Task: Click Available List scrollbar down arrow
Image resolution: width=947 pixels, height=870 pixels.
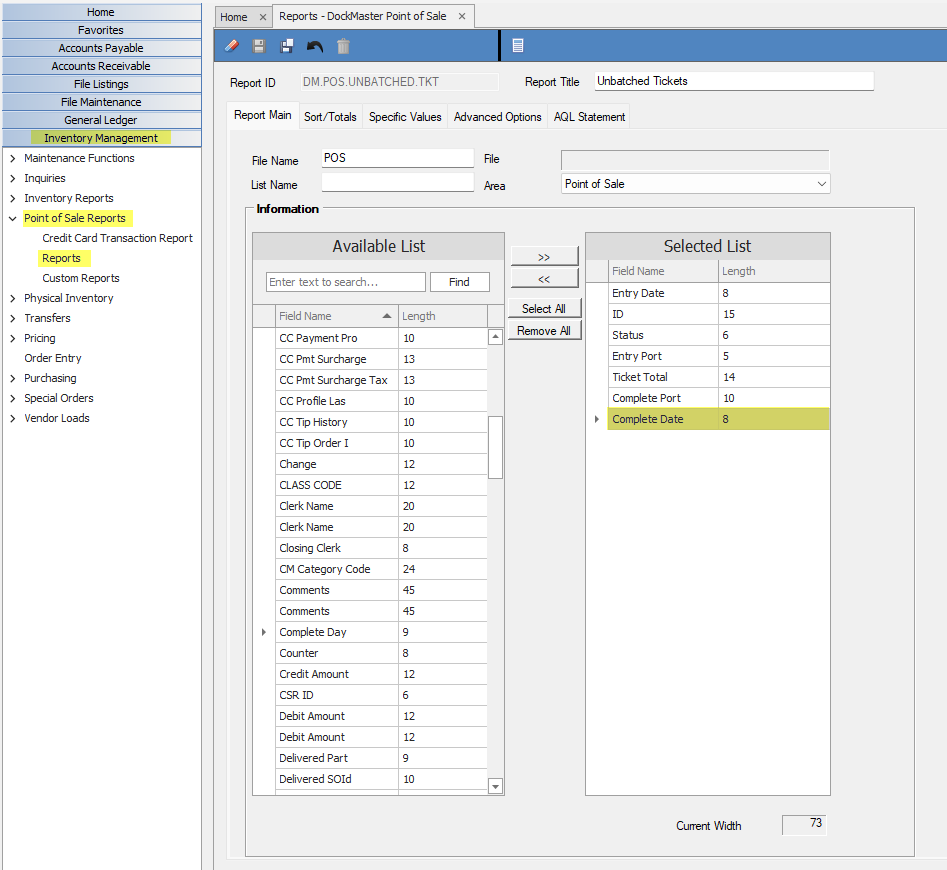Action: tap(495, 786)
